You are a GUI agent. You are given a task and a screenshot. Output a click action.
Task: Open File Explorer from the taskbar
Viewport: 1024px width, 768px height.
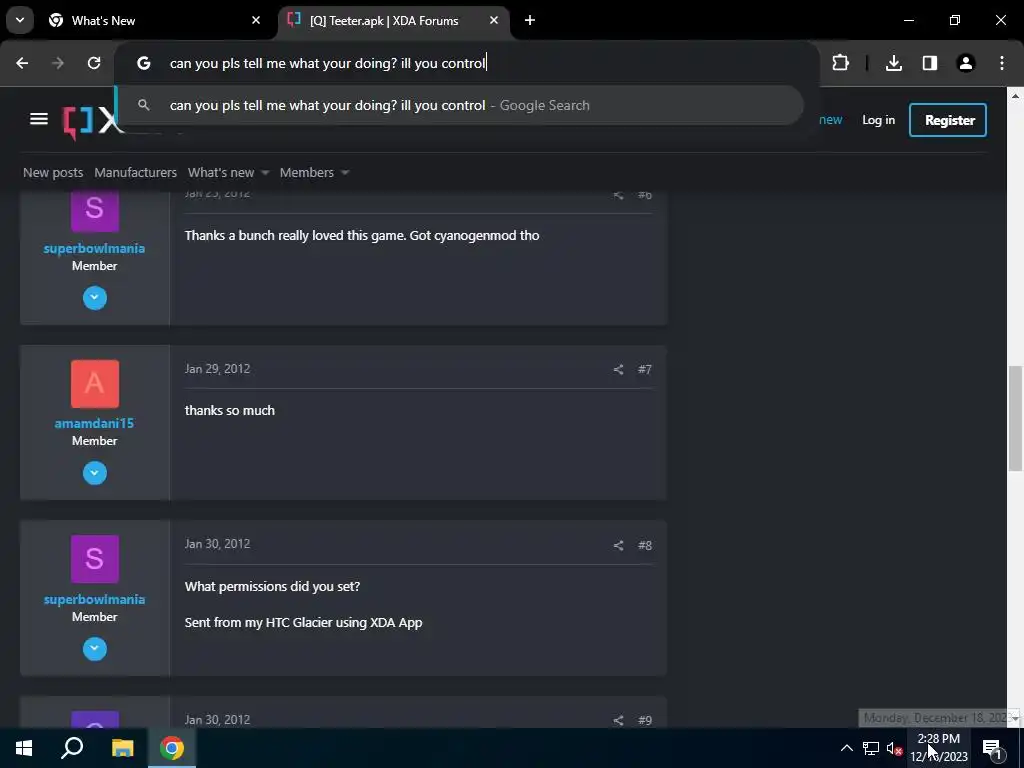(122, 748)
